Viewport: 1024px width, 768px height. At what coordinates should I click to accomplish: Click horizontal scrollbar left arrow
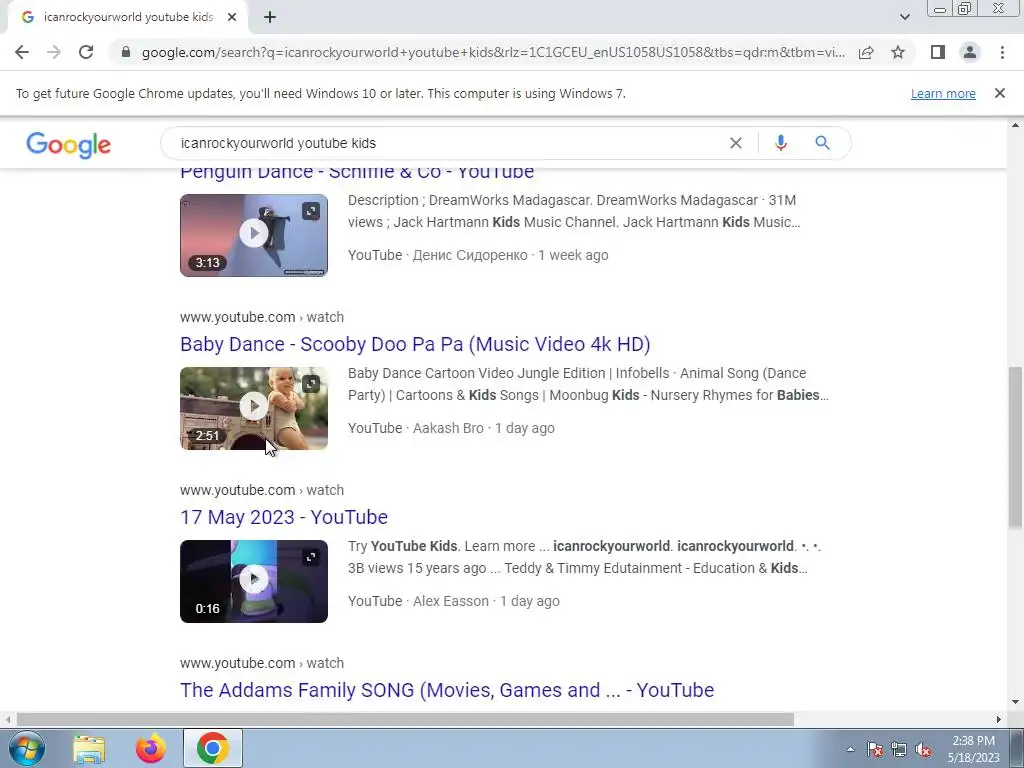coord(8,719)
